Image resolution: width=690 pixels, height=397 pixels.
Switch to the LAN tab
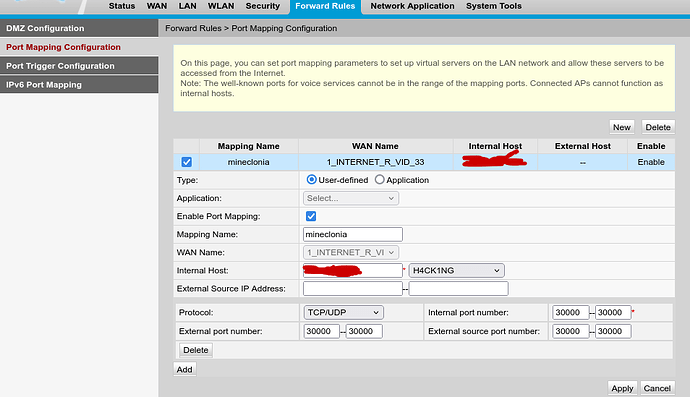point(187,6)
